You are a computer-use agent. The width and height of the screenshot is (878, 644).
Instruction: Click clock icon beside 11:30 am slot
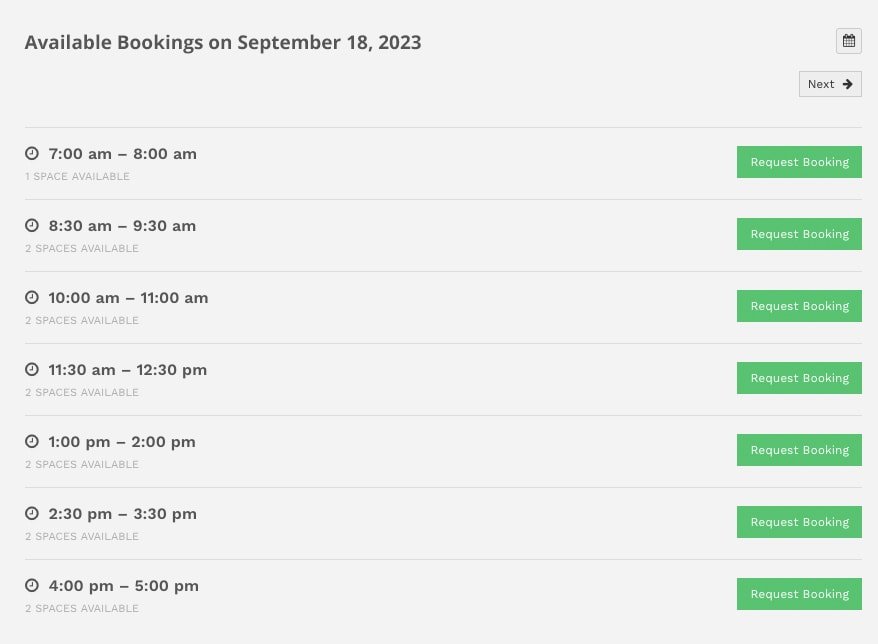pyautogui.click(x=32, y=369)
